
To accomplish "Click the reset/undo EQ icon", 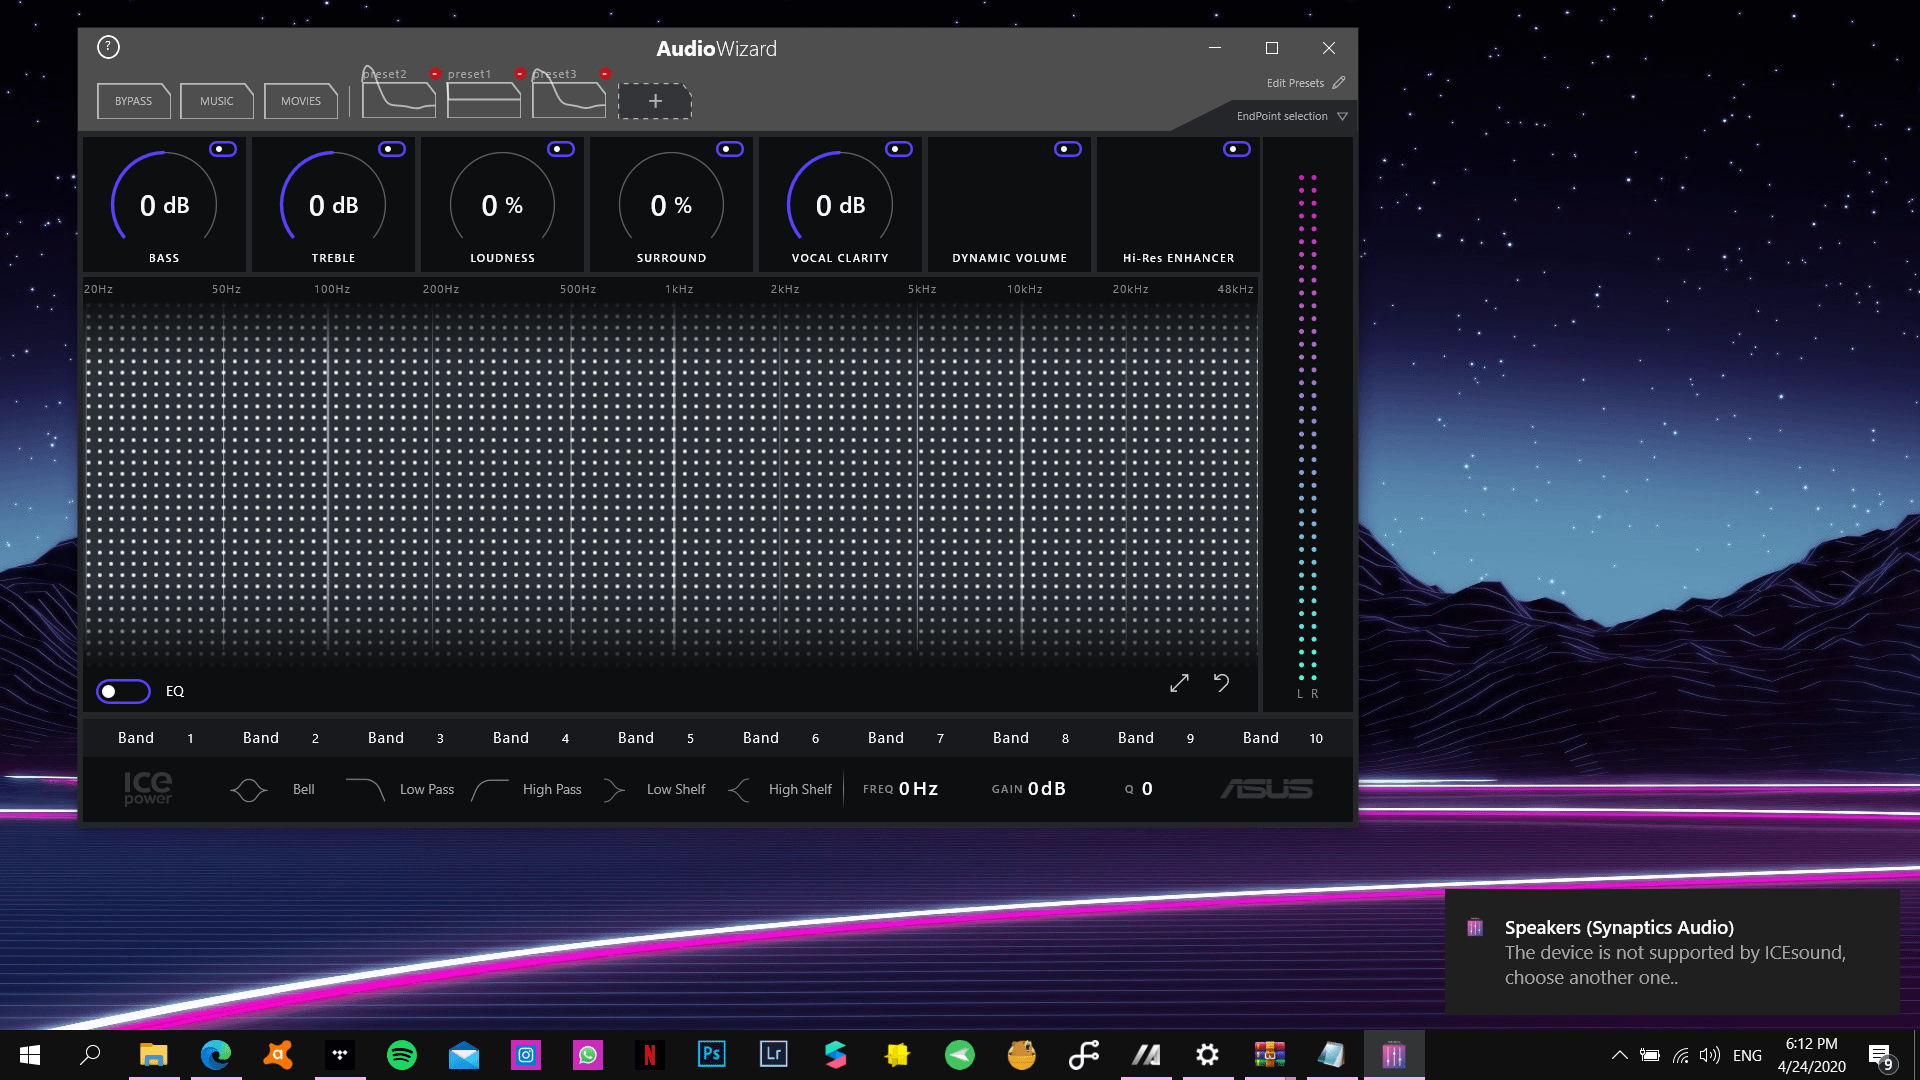I will point(1221,682).
